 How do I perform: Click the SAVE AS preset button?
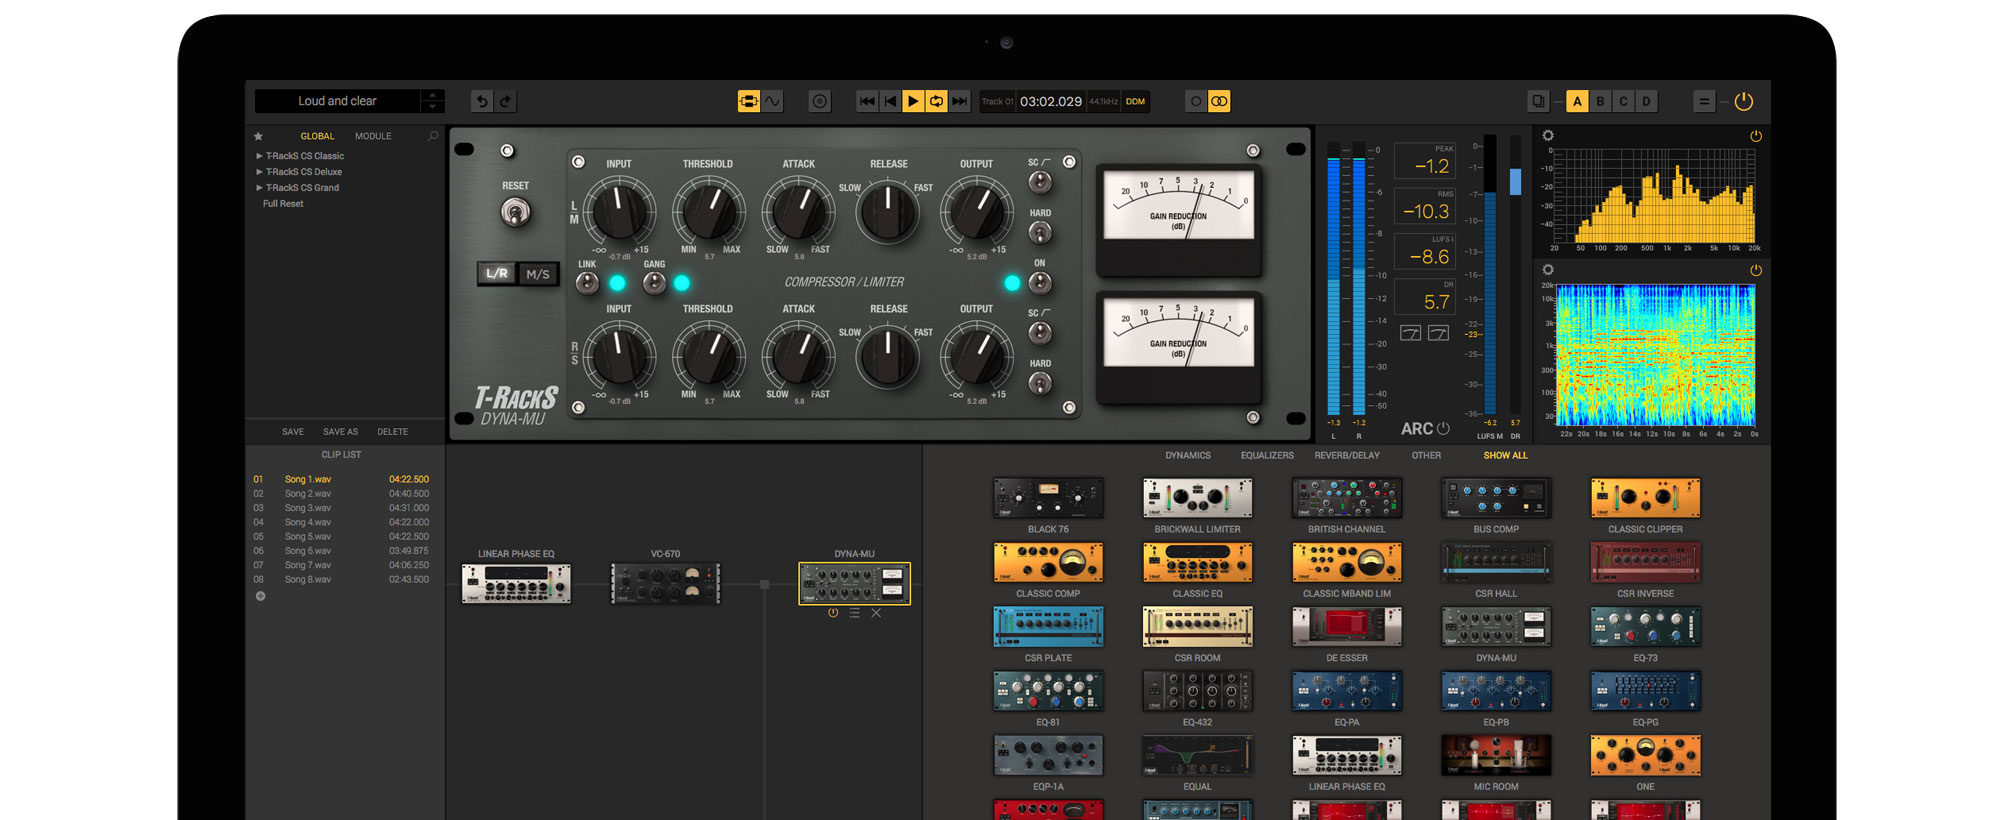(340, 432)
